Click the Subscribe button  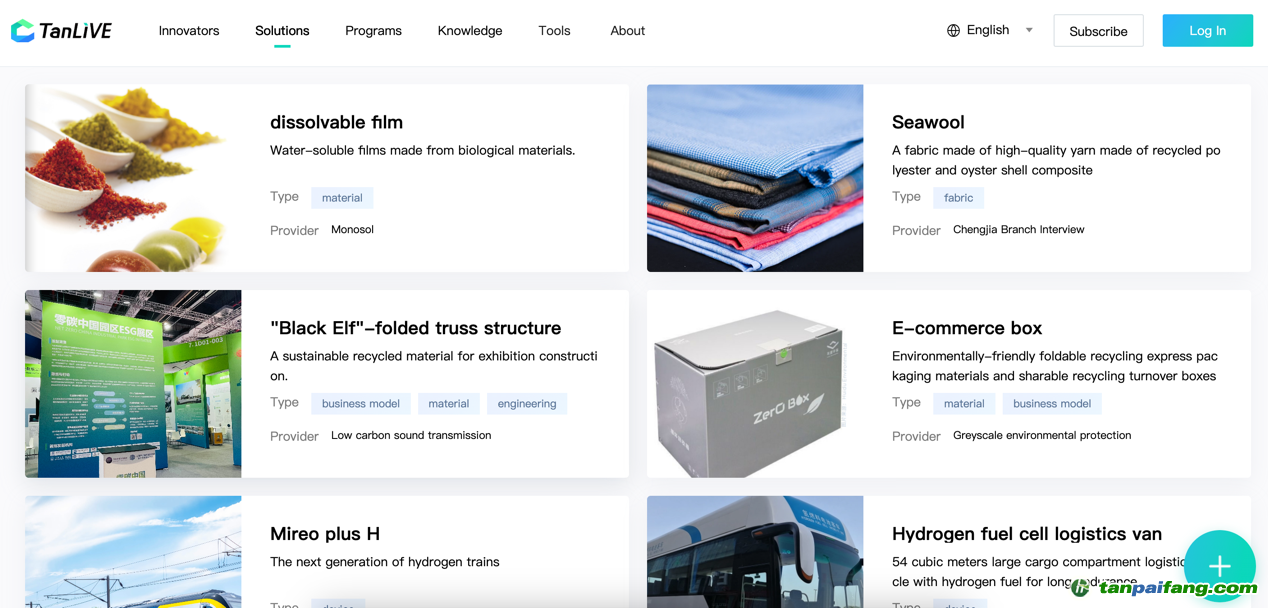pos(1098,31)
